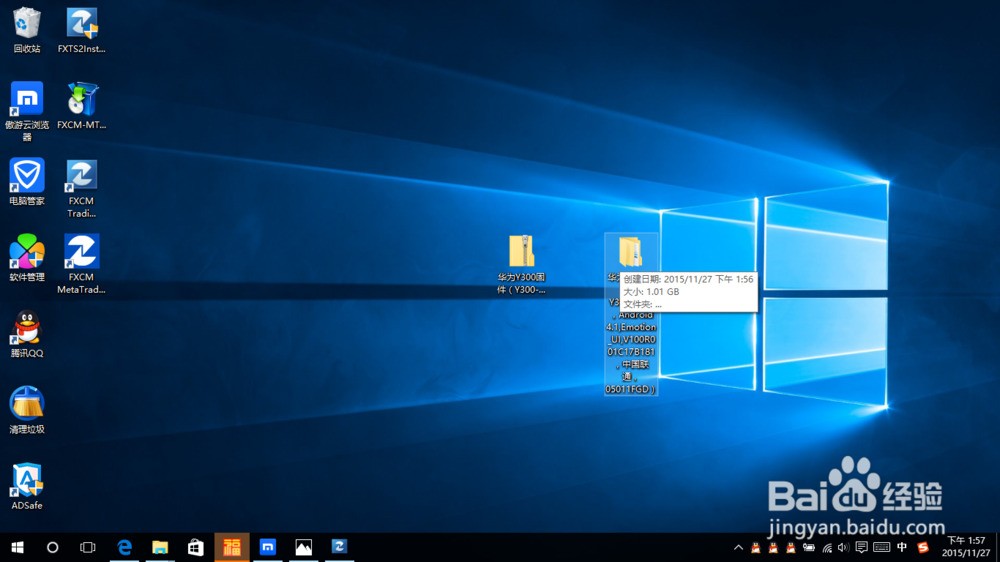Select the FXTS2Inst installer icon
1000x562 pixels.
tap(82, 30)
